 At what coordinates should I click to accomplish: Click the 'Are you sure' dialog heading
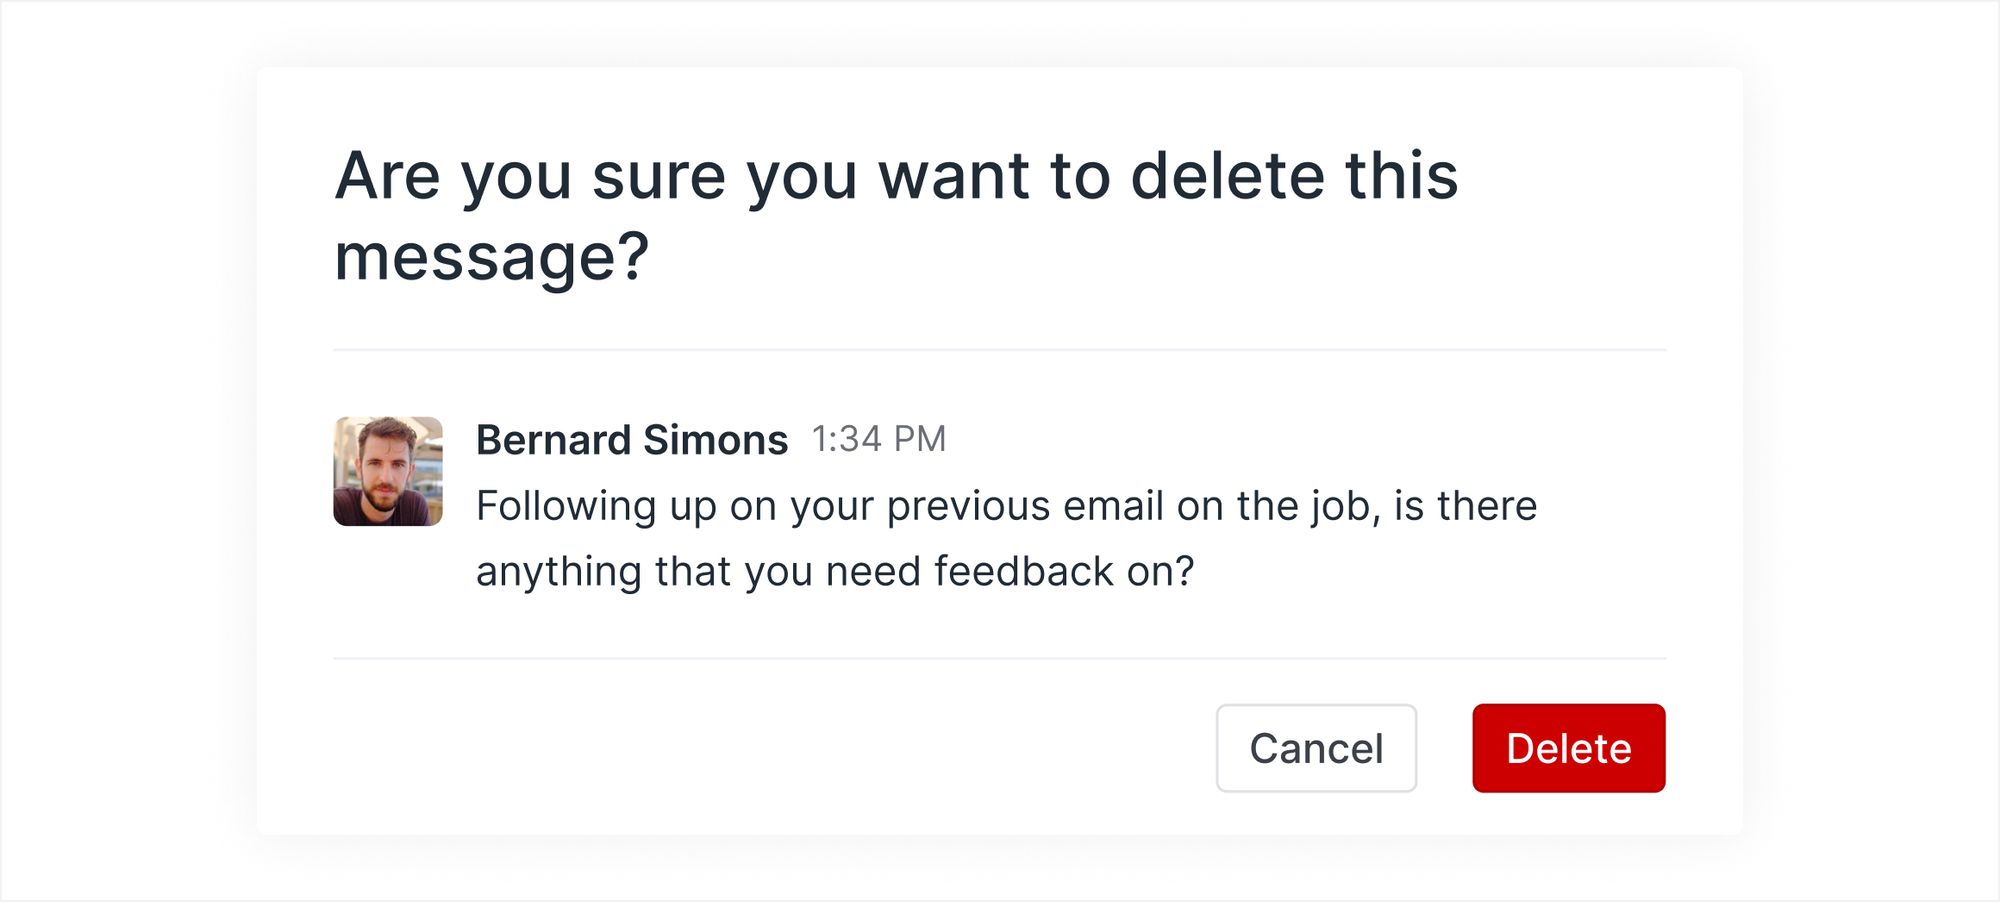(x=895, y=176)
